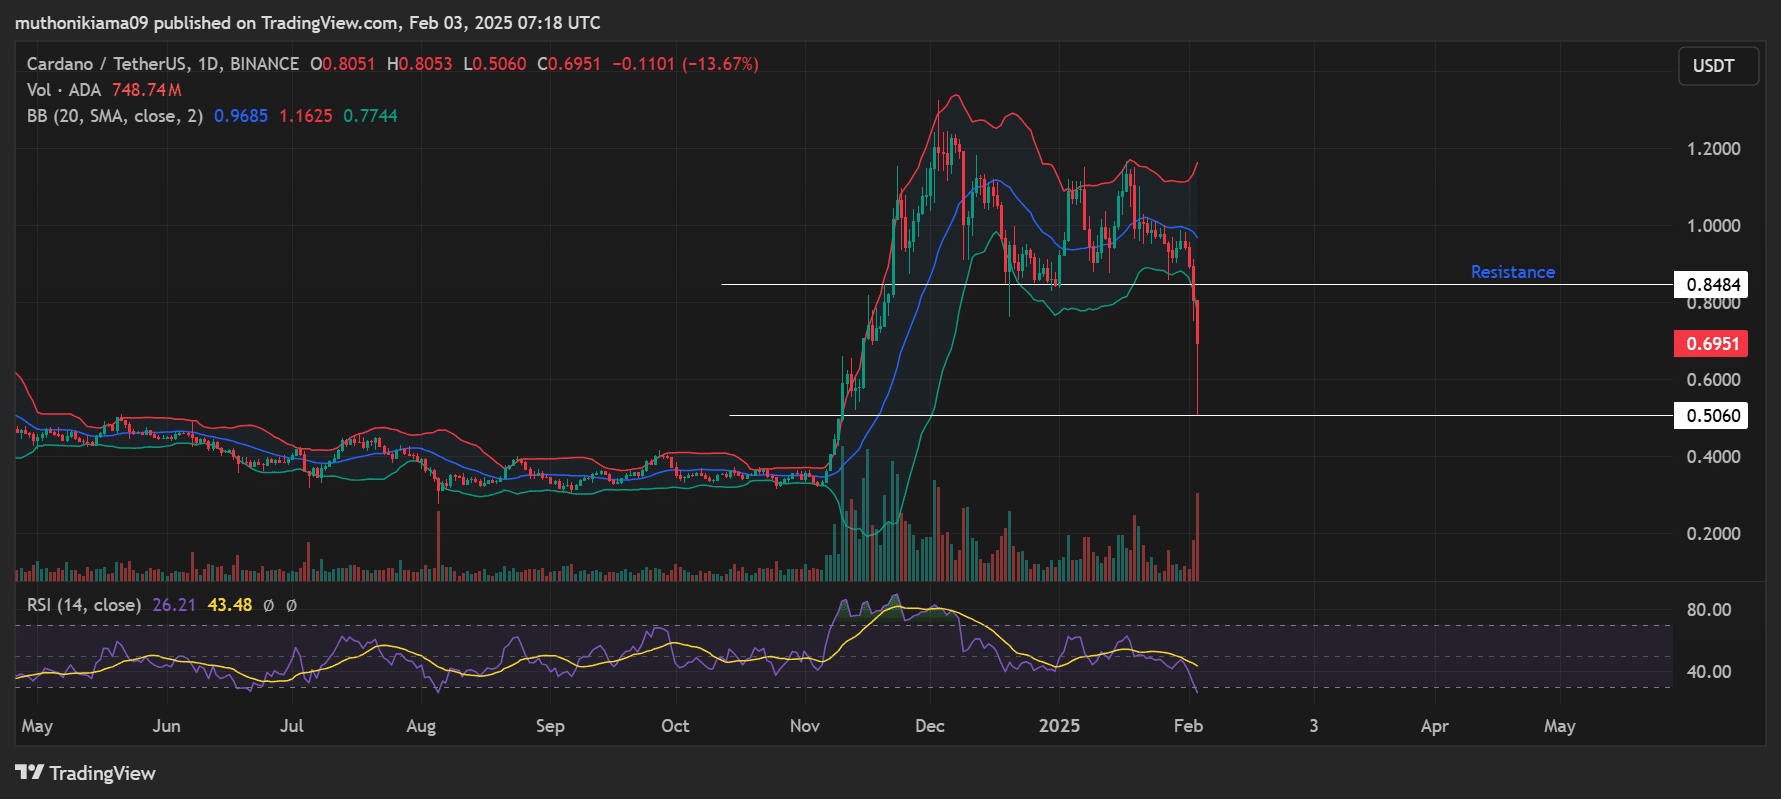Click the 0.8484 price label on axis
Image resolution: width=1781 pixels, height=799 pixels.
(1712, 285)
